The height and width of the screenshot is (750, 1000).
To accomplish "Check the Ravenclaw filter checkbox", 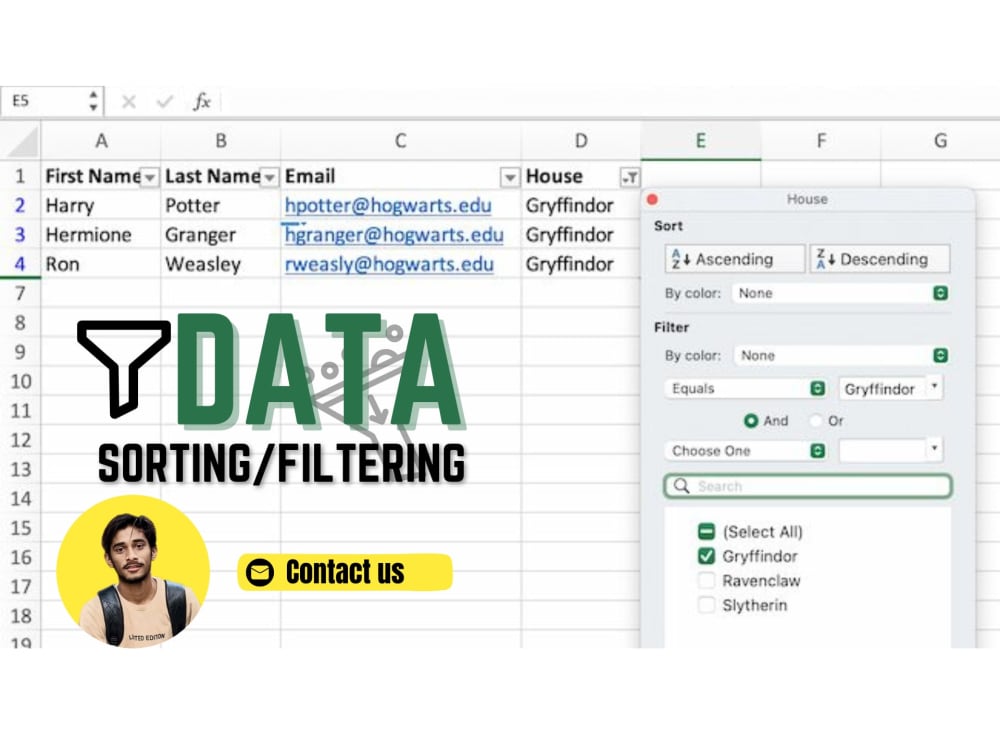I will coord(708,581).
